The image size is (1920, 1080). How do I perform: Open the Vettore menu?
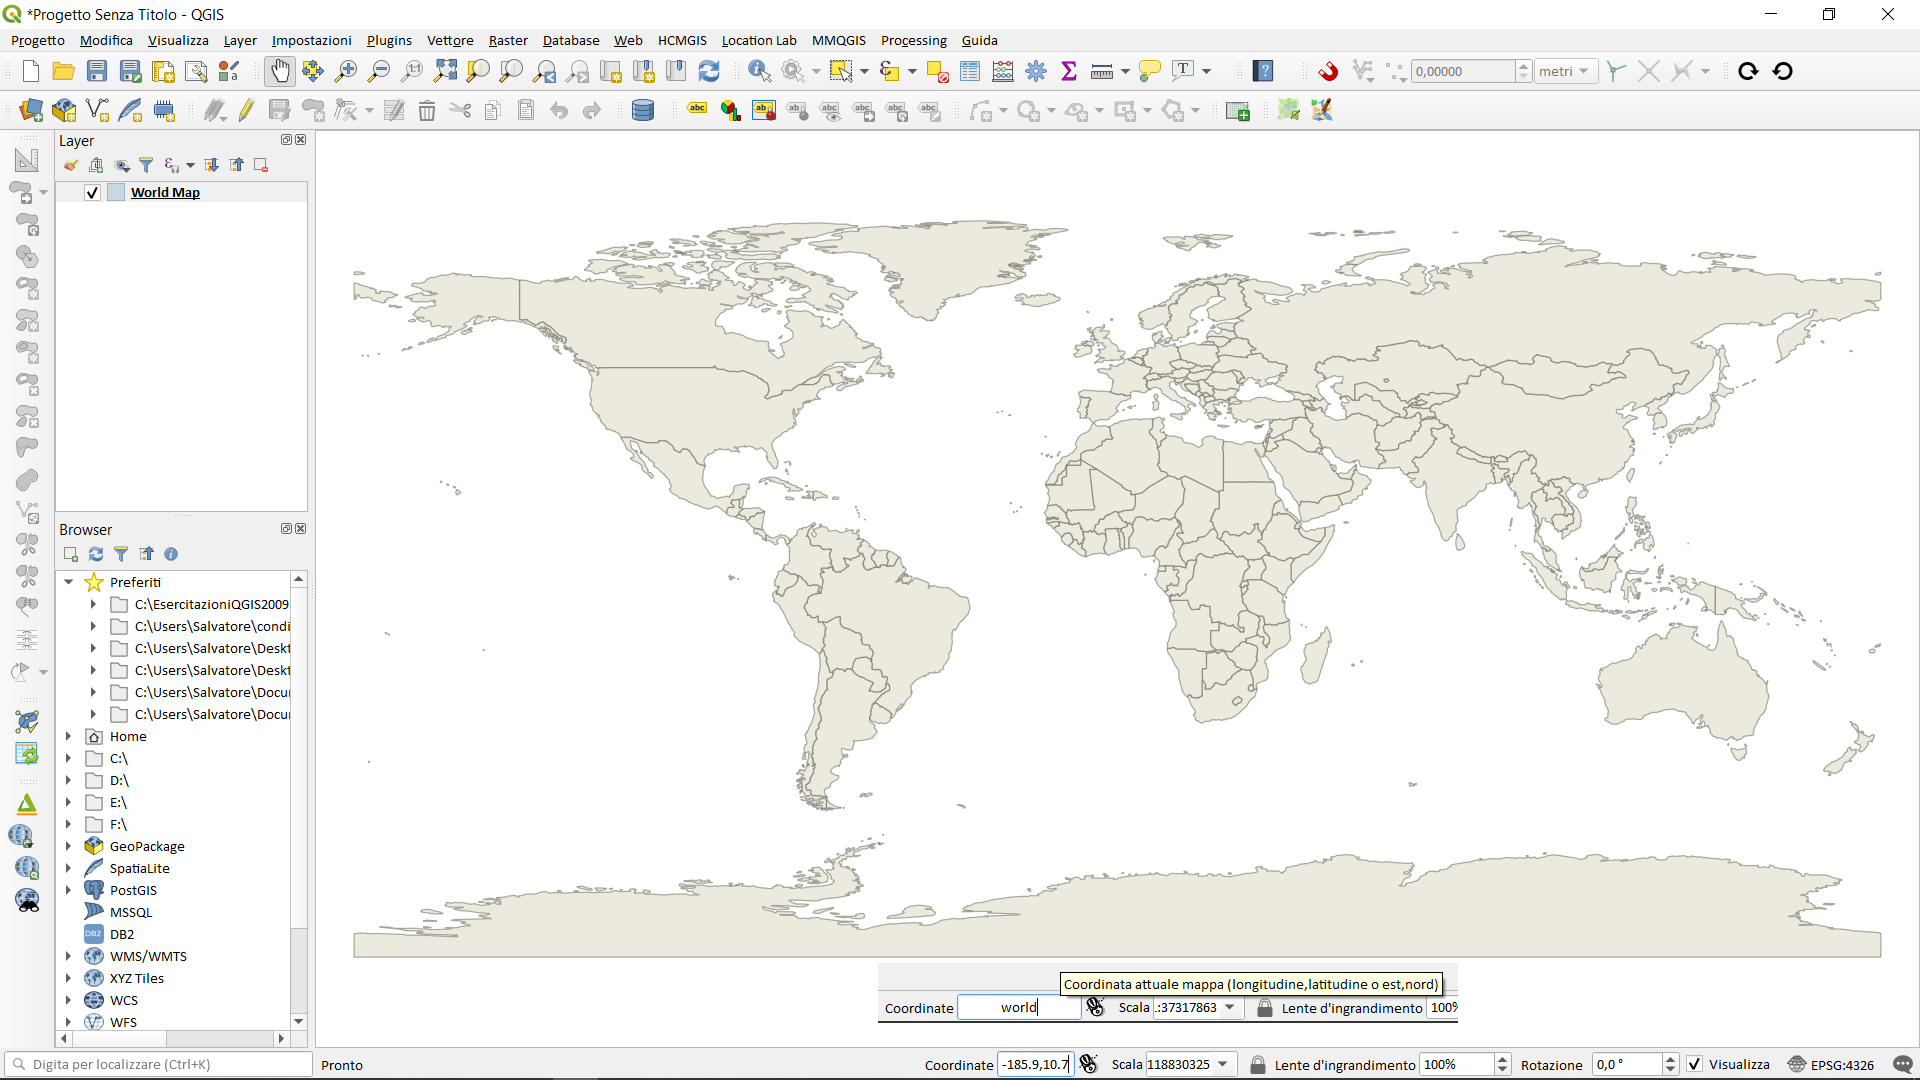[450, 40]
